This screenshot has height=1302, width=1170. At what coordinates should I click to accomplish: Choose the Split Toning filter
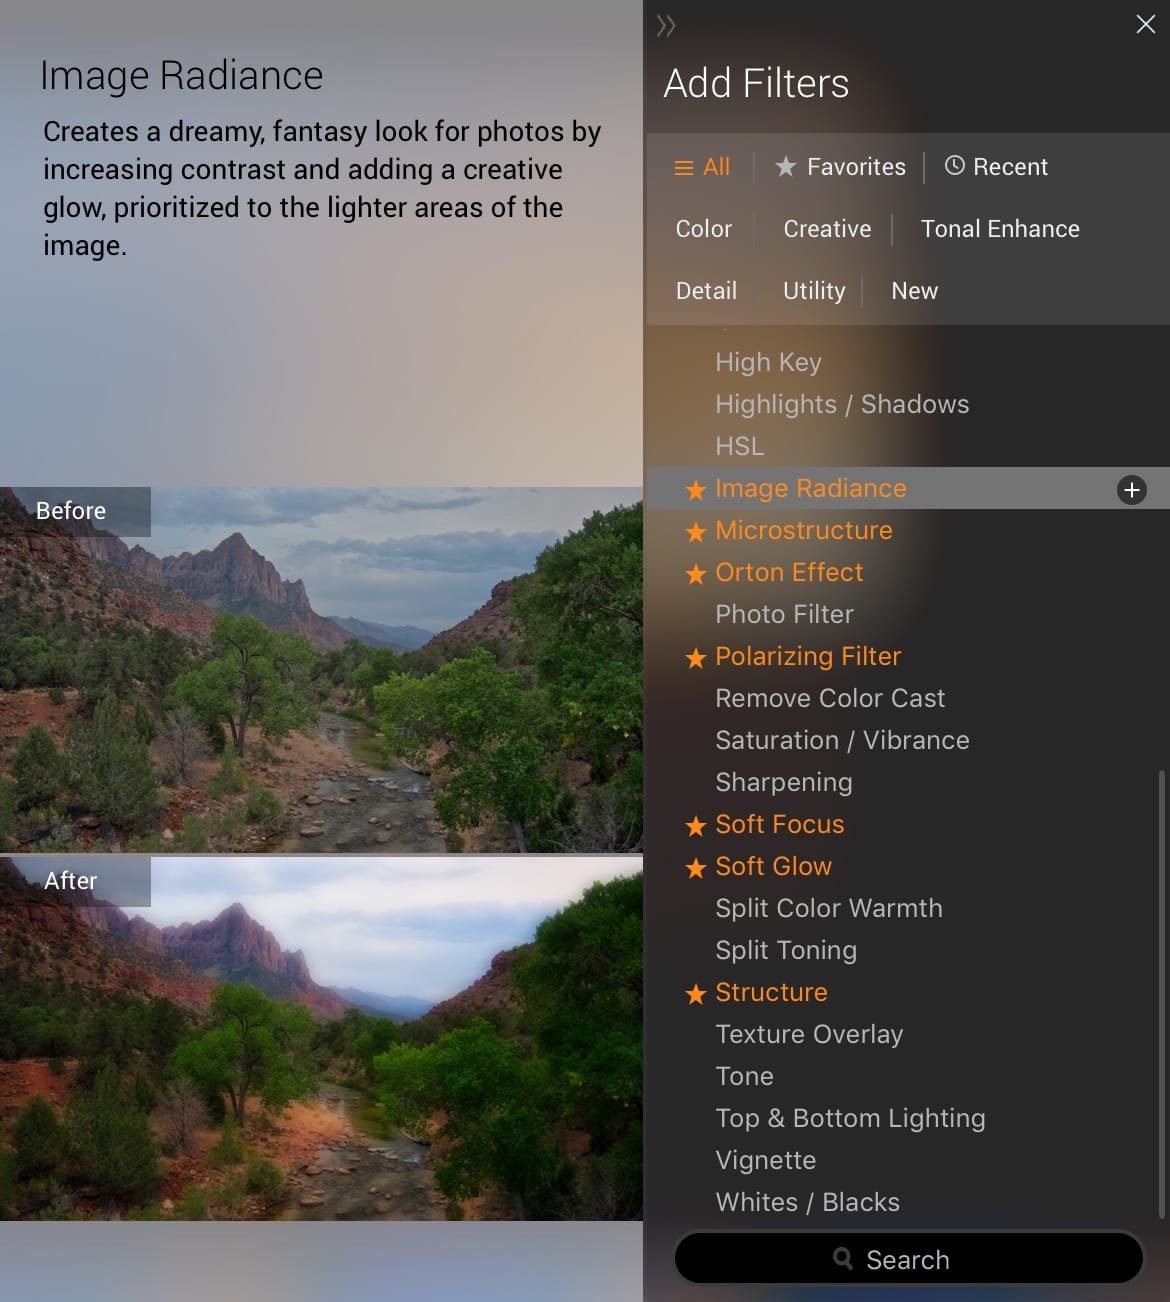pos(786,950)
